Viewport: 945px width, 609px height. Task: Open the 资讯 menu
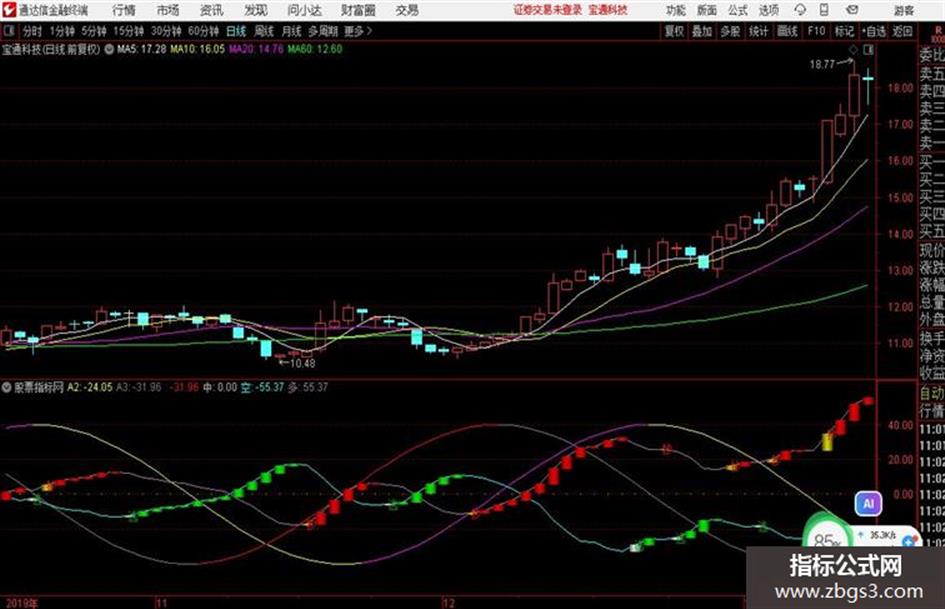(x=211, y=10)
